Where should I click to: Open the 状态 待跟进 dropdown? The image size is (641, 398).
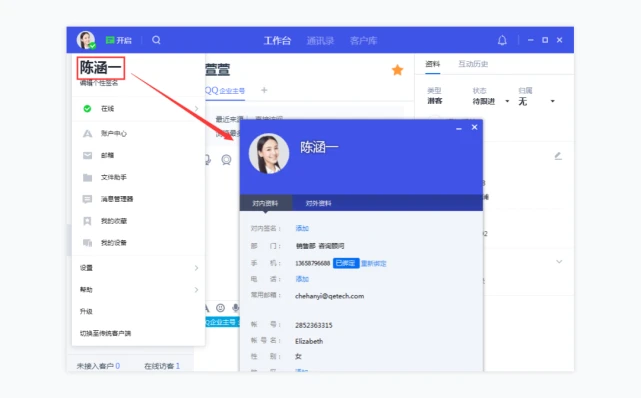coord(491,101)
